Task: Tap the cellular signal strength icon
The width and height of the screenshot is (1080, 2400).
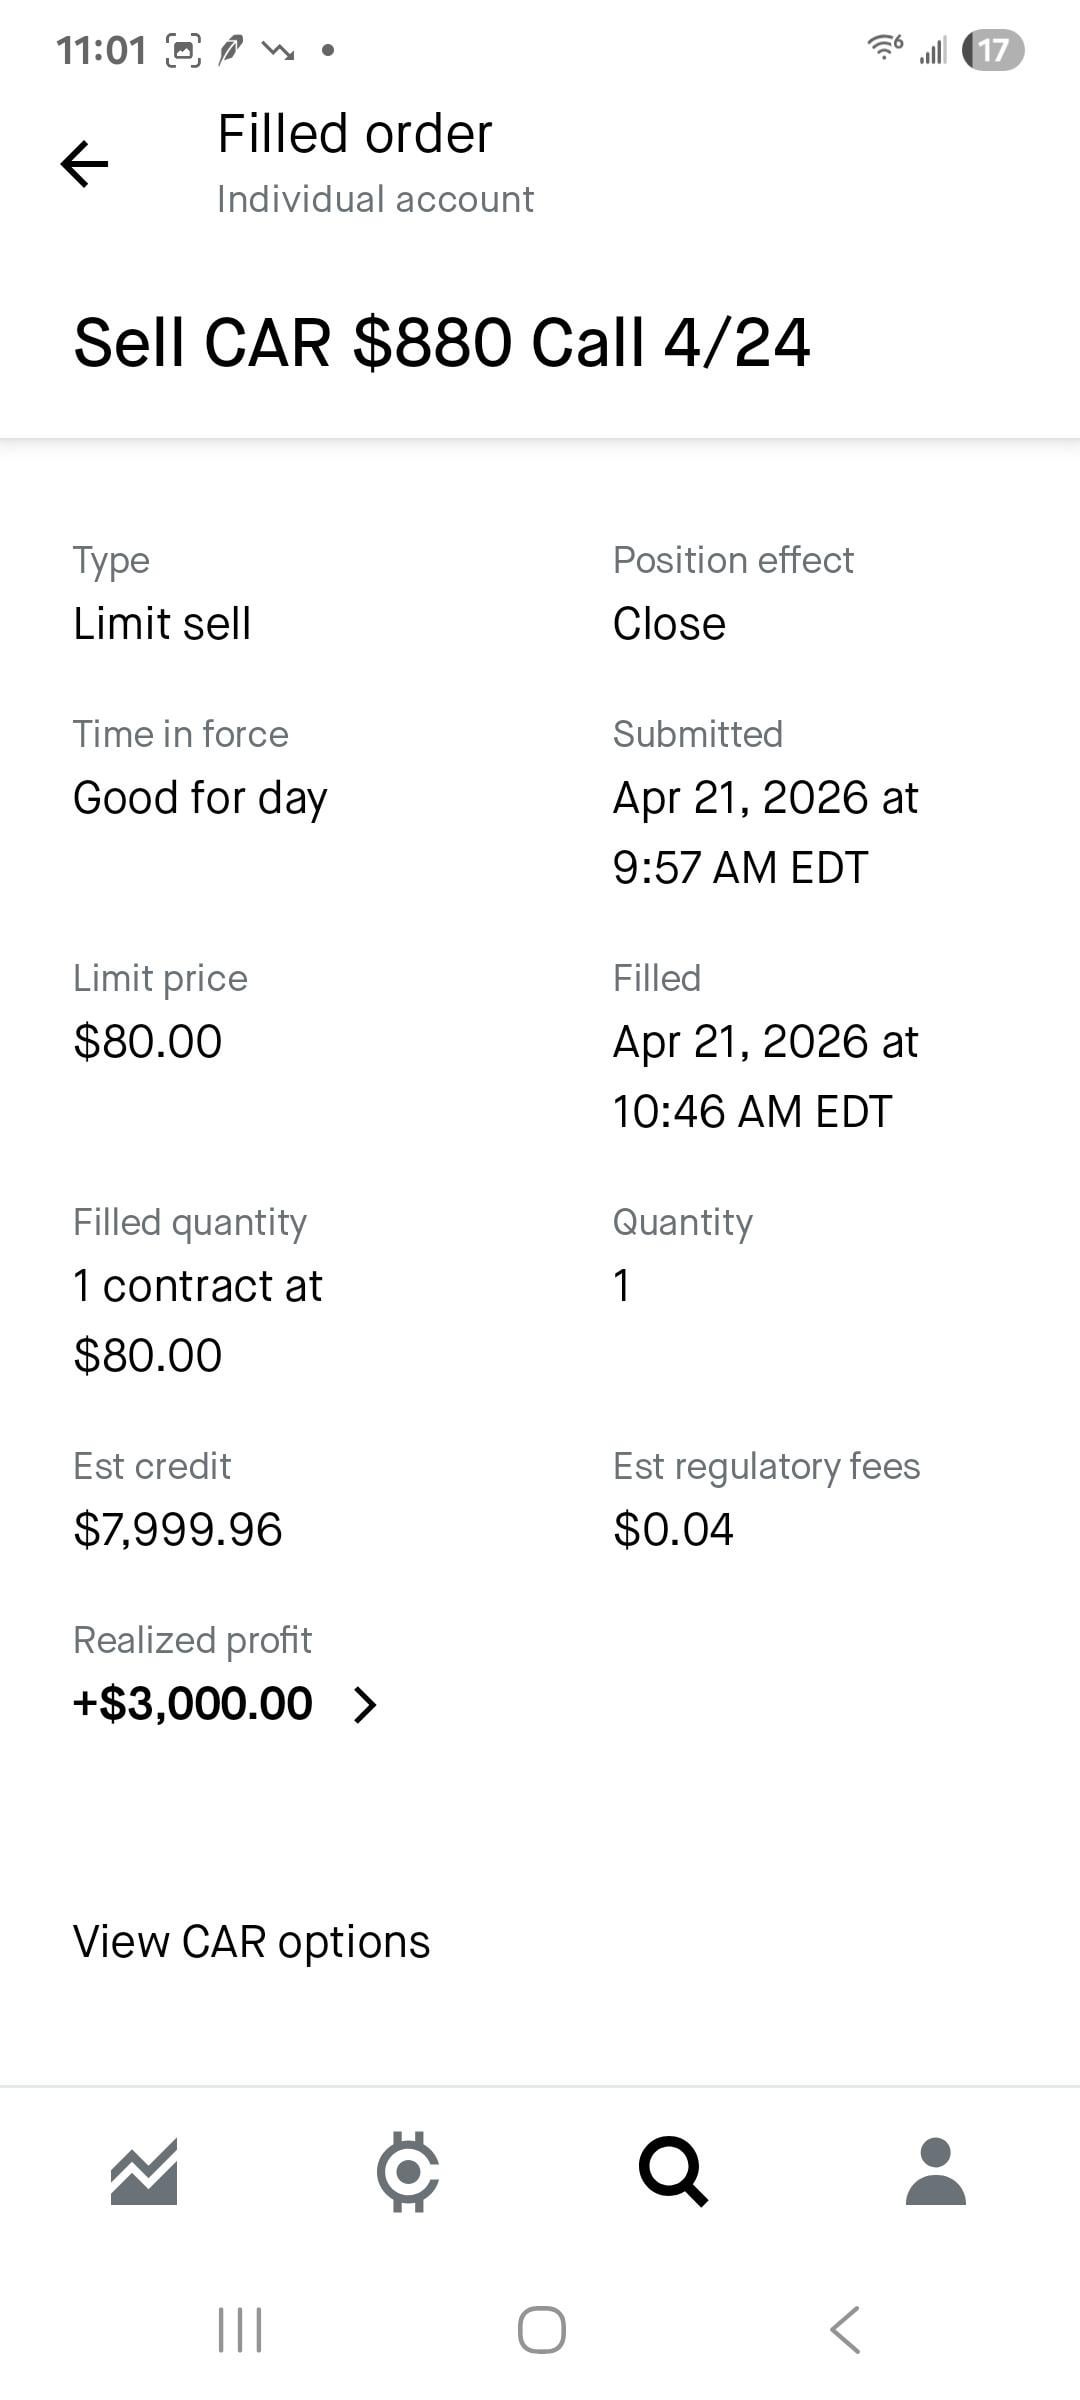Action: tap(933, 50)
